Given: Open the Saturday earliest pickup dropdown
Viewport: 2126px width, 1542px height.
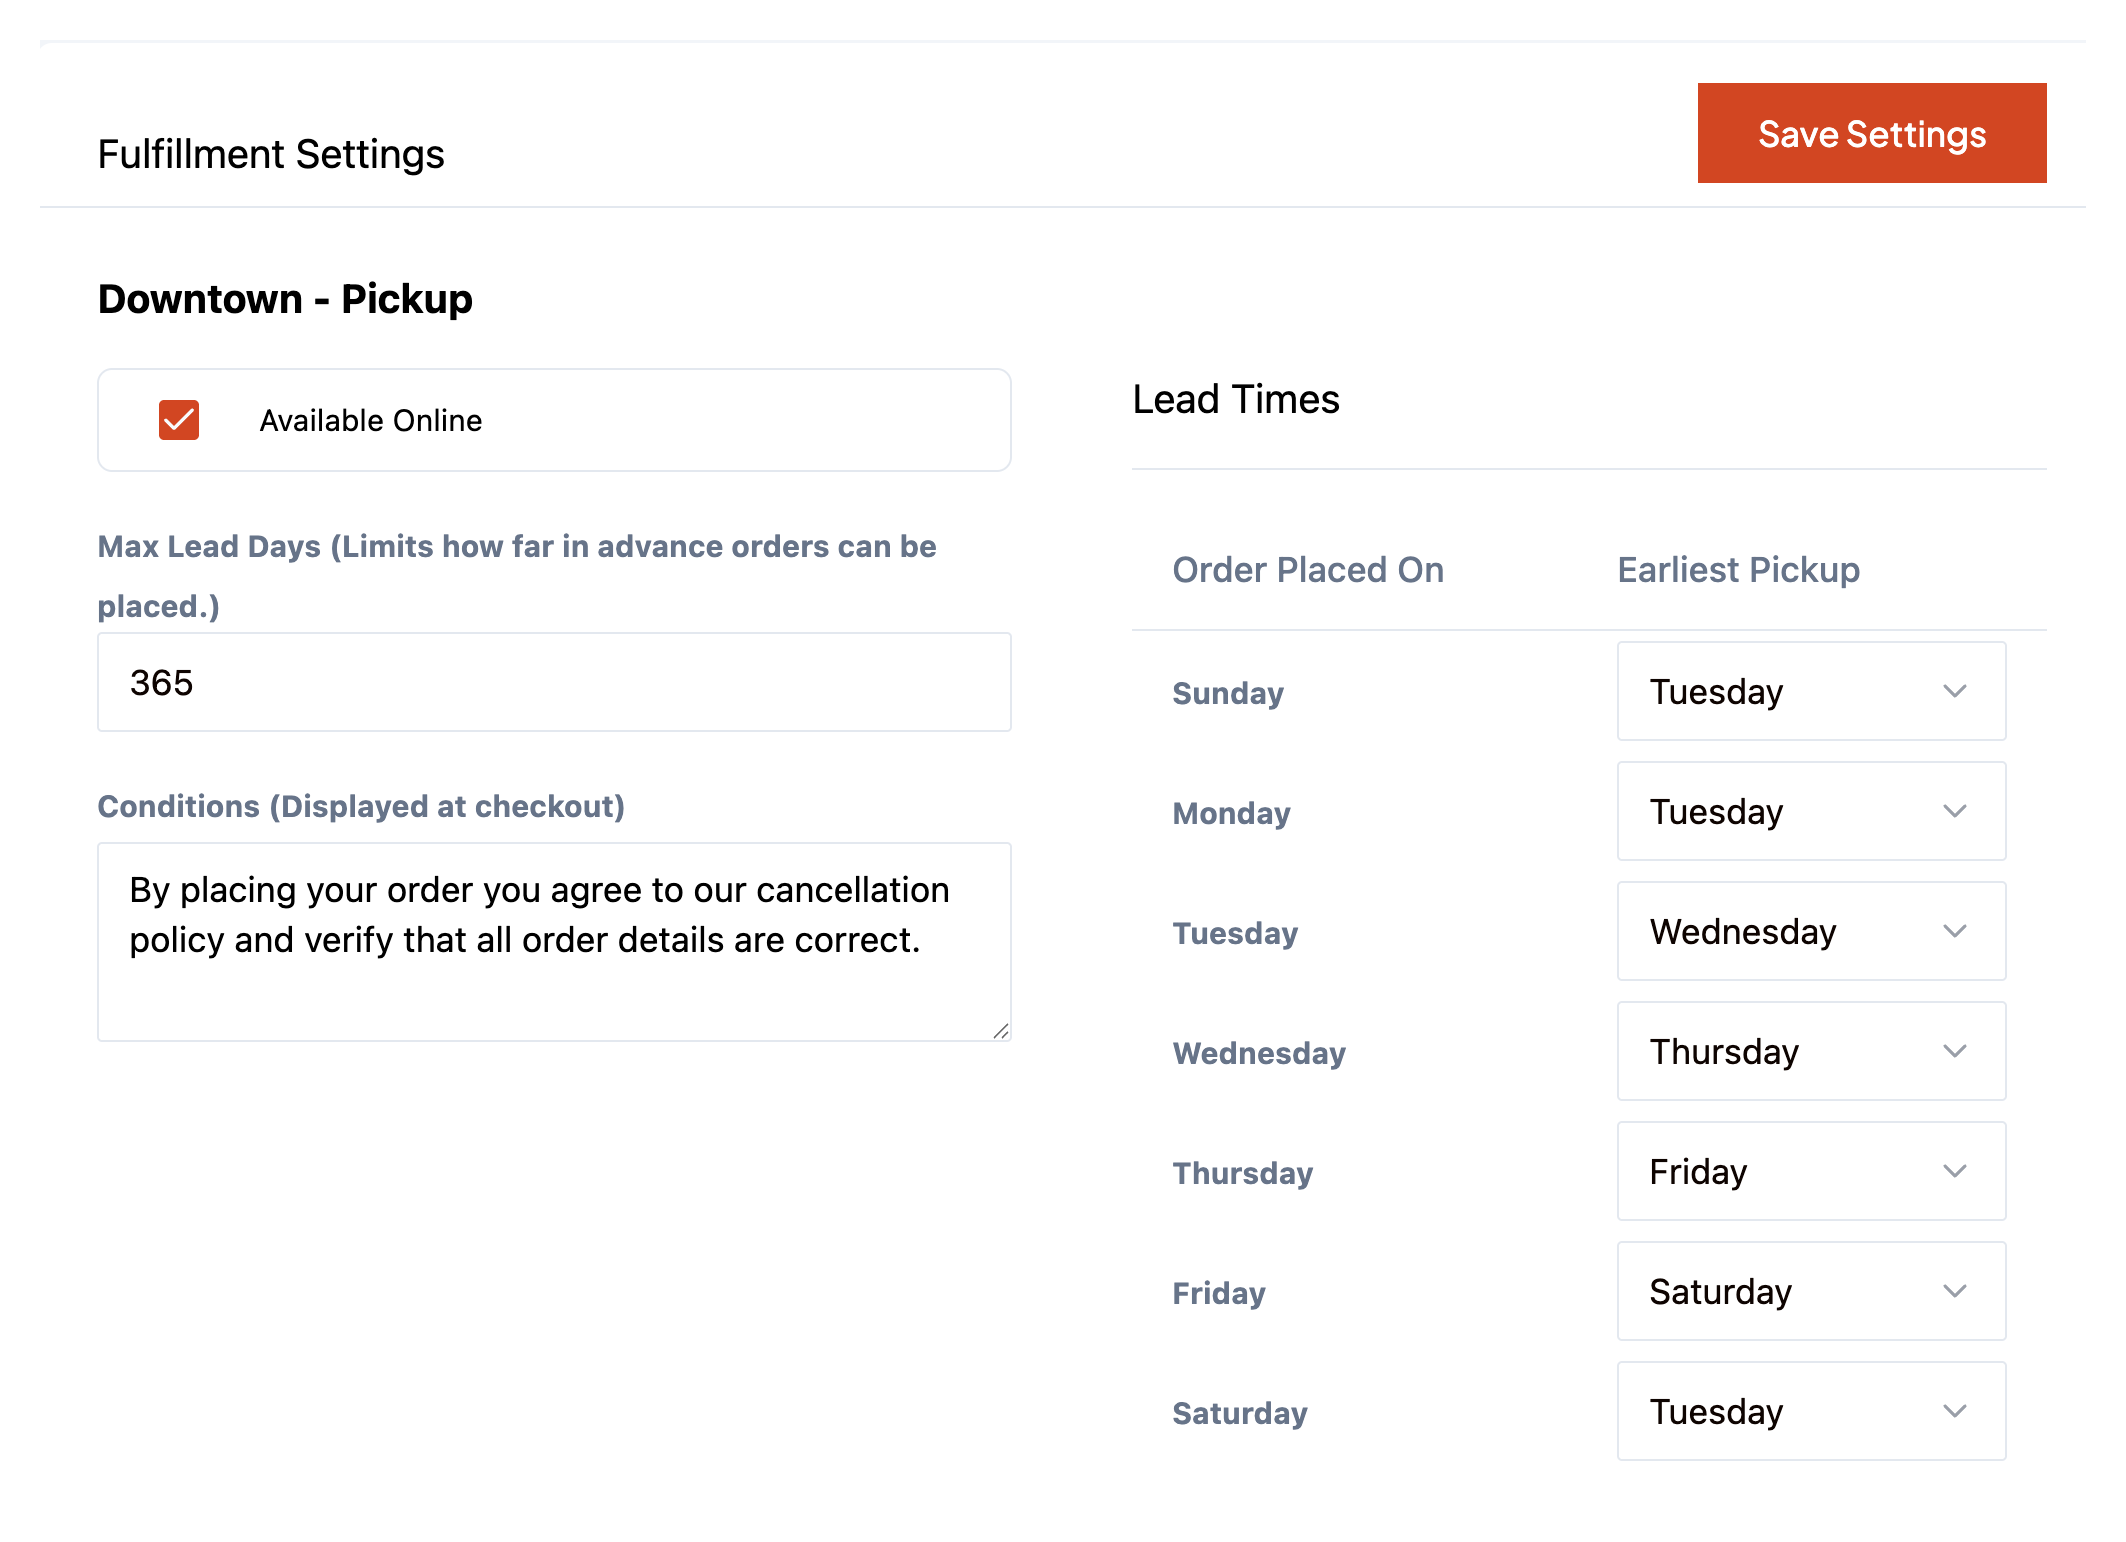Looking at the screenshot, I should point(1811,1411).
